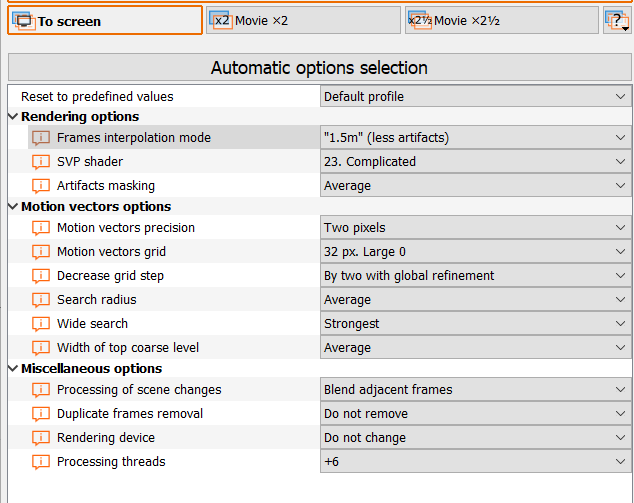Open the SVP shader dropdown
Viewport: 634px width, 503px height.
click(x=476, y=162)
